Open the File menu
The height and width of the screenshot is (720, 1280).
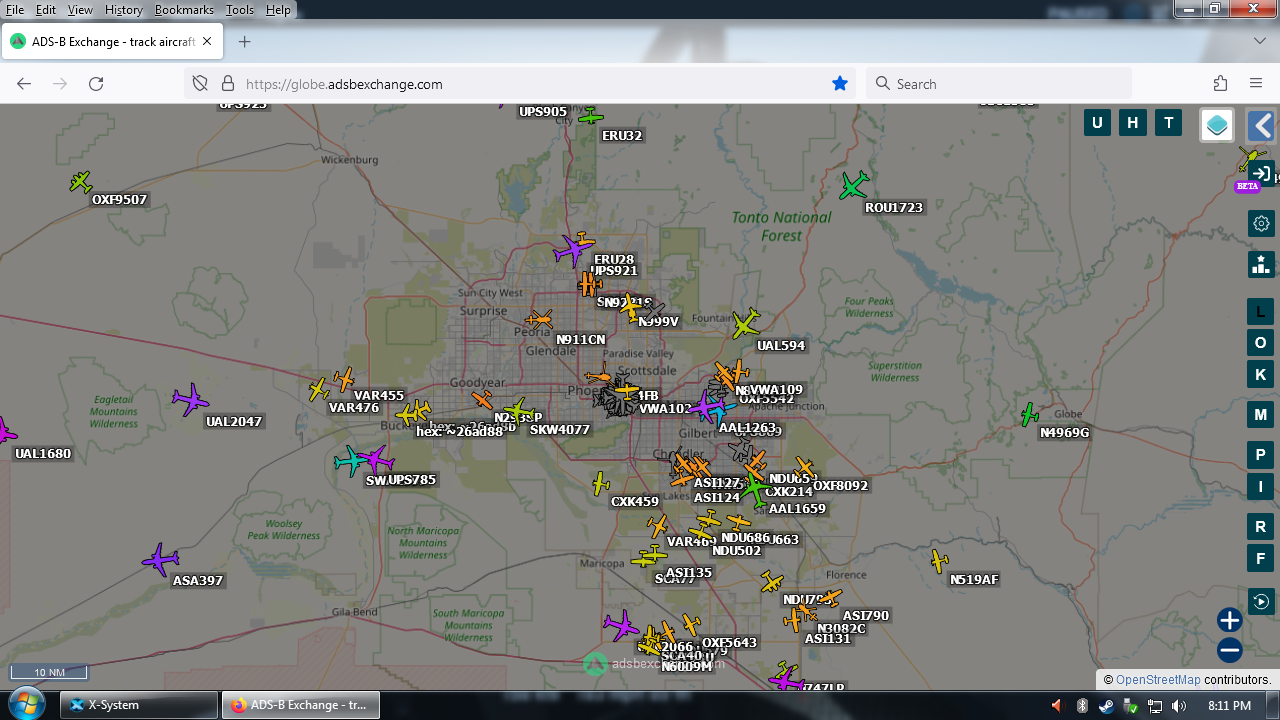(x=15, y=10)
